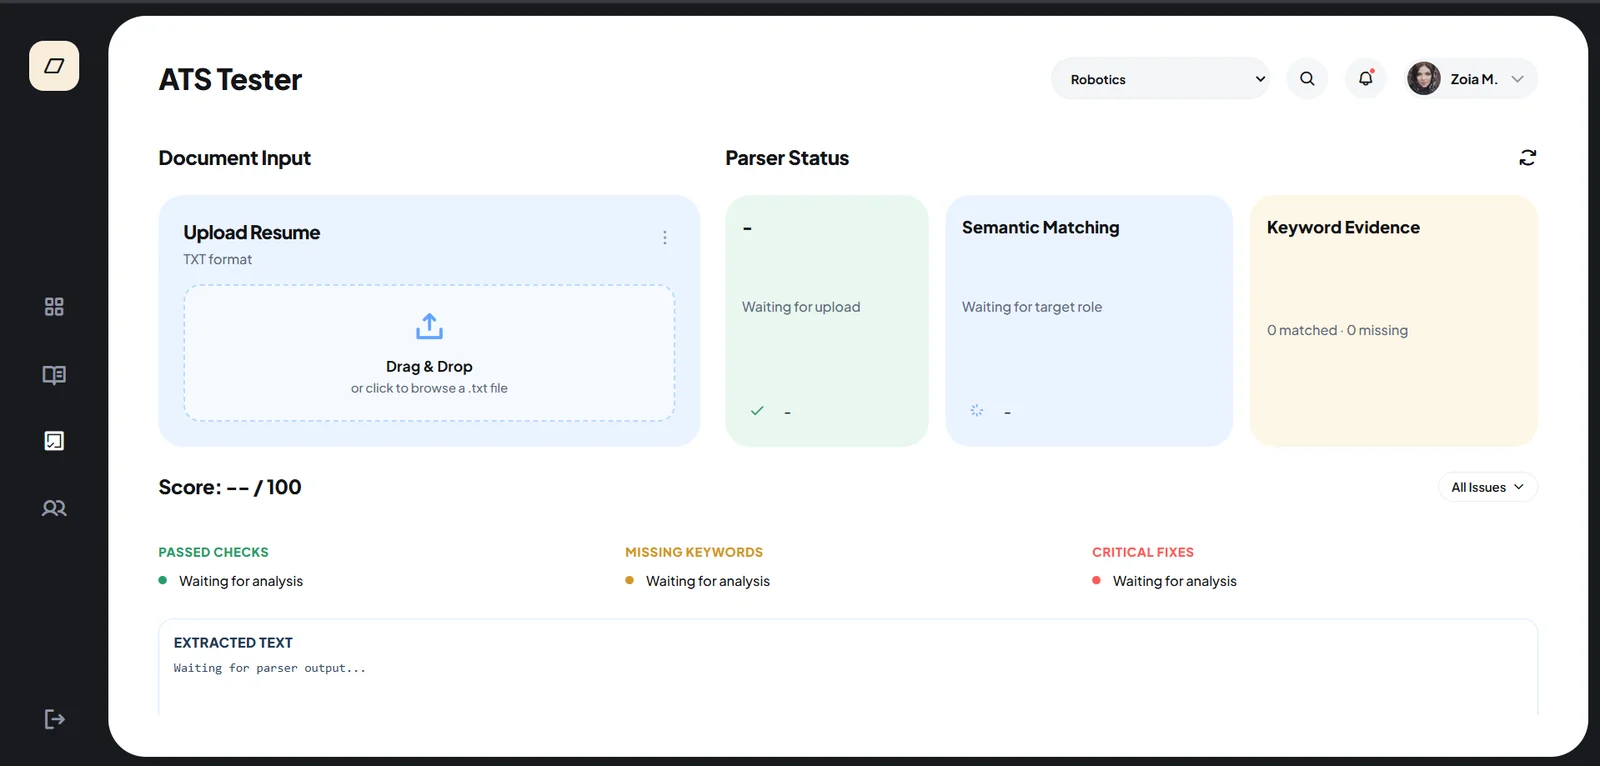Open the Robotics role dropdown
Screen dimensions: 1600x766
(1160, 79)
